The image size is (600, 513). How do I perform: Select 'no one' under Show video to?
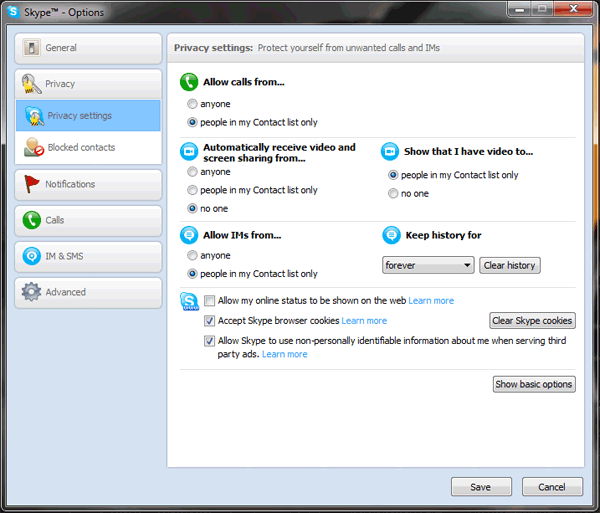point(393,194)
